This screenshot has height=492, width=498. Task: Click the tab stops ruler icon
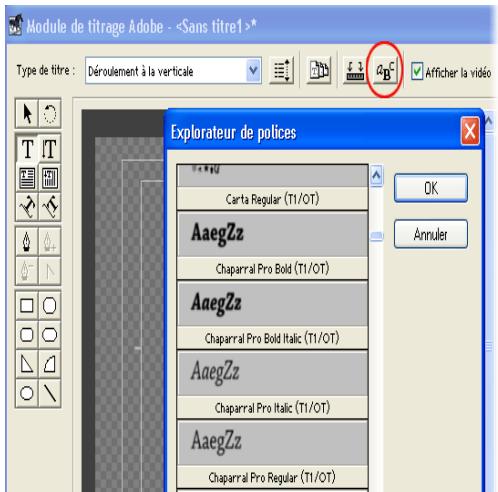(355, 71)
